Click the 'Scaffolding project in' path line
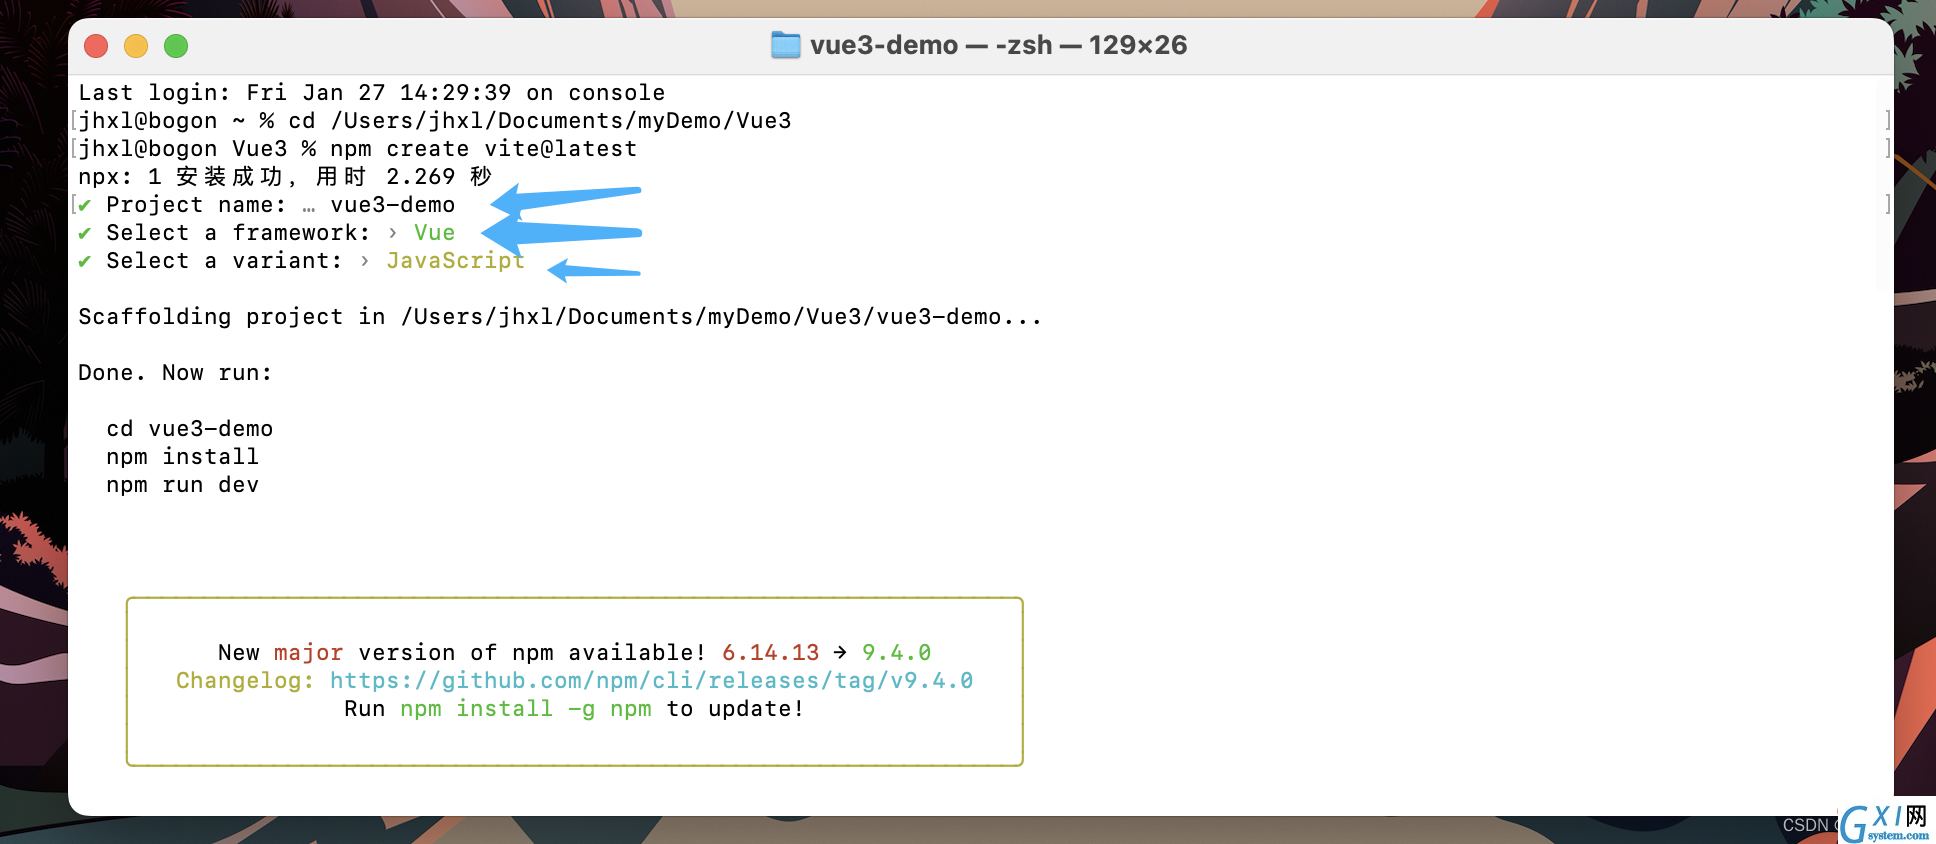The width and height of the screenshot is (1936, 844). (x=560, y=317)
